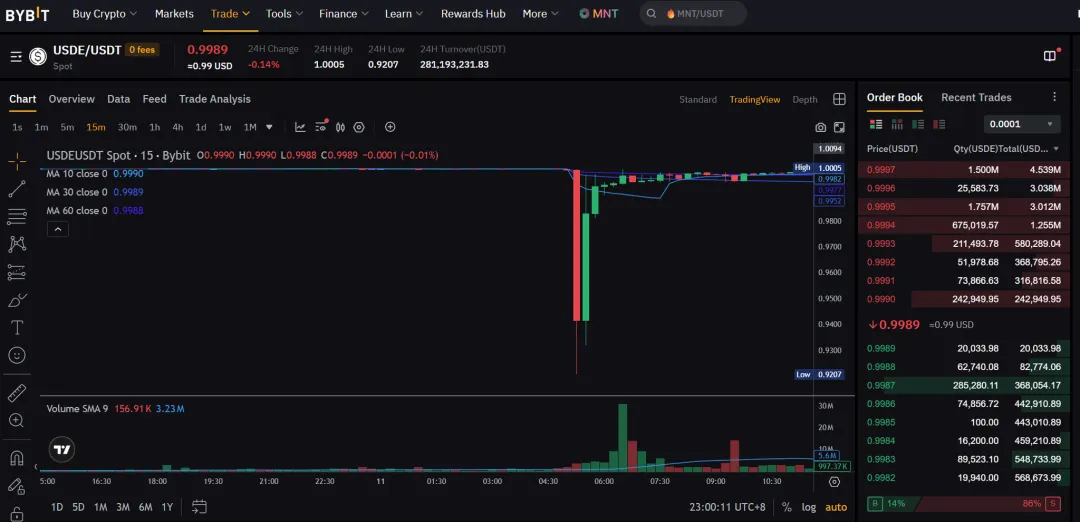Screen dimensions: 1080x522
Task: Click the buy/sell ratio bar
Action: click(x=964, y=503)
